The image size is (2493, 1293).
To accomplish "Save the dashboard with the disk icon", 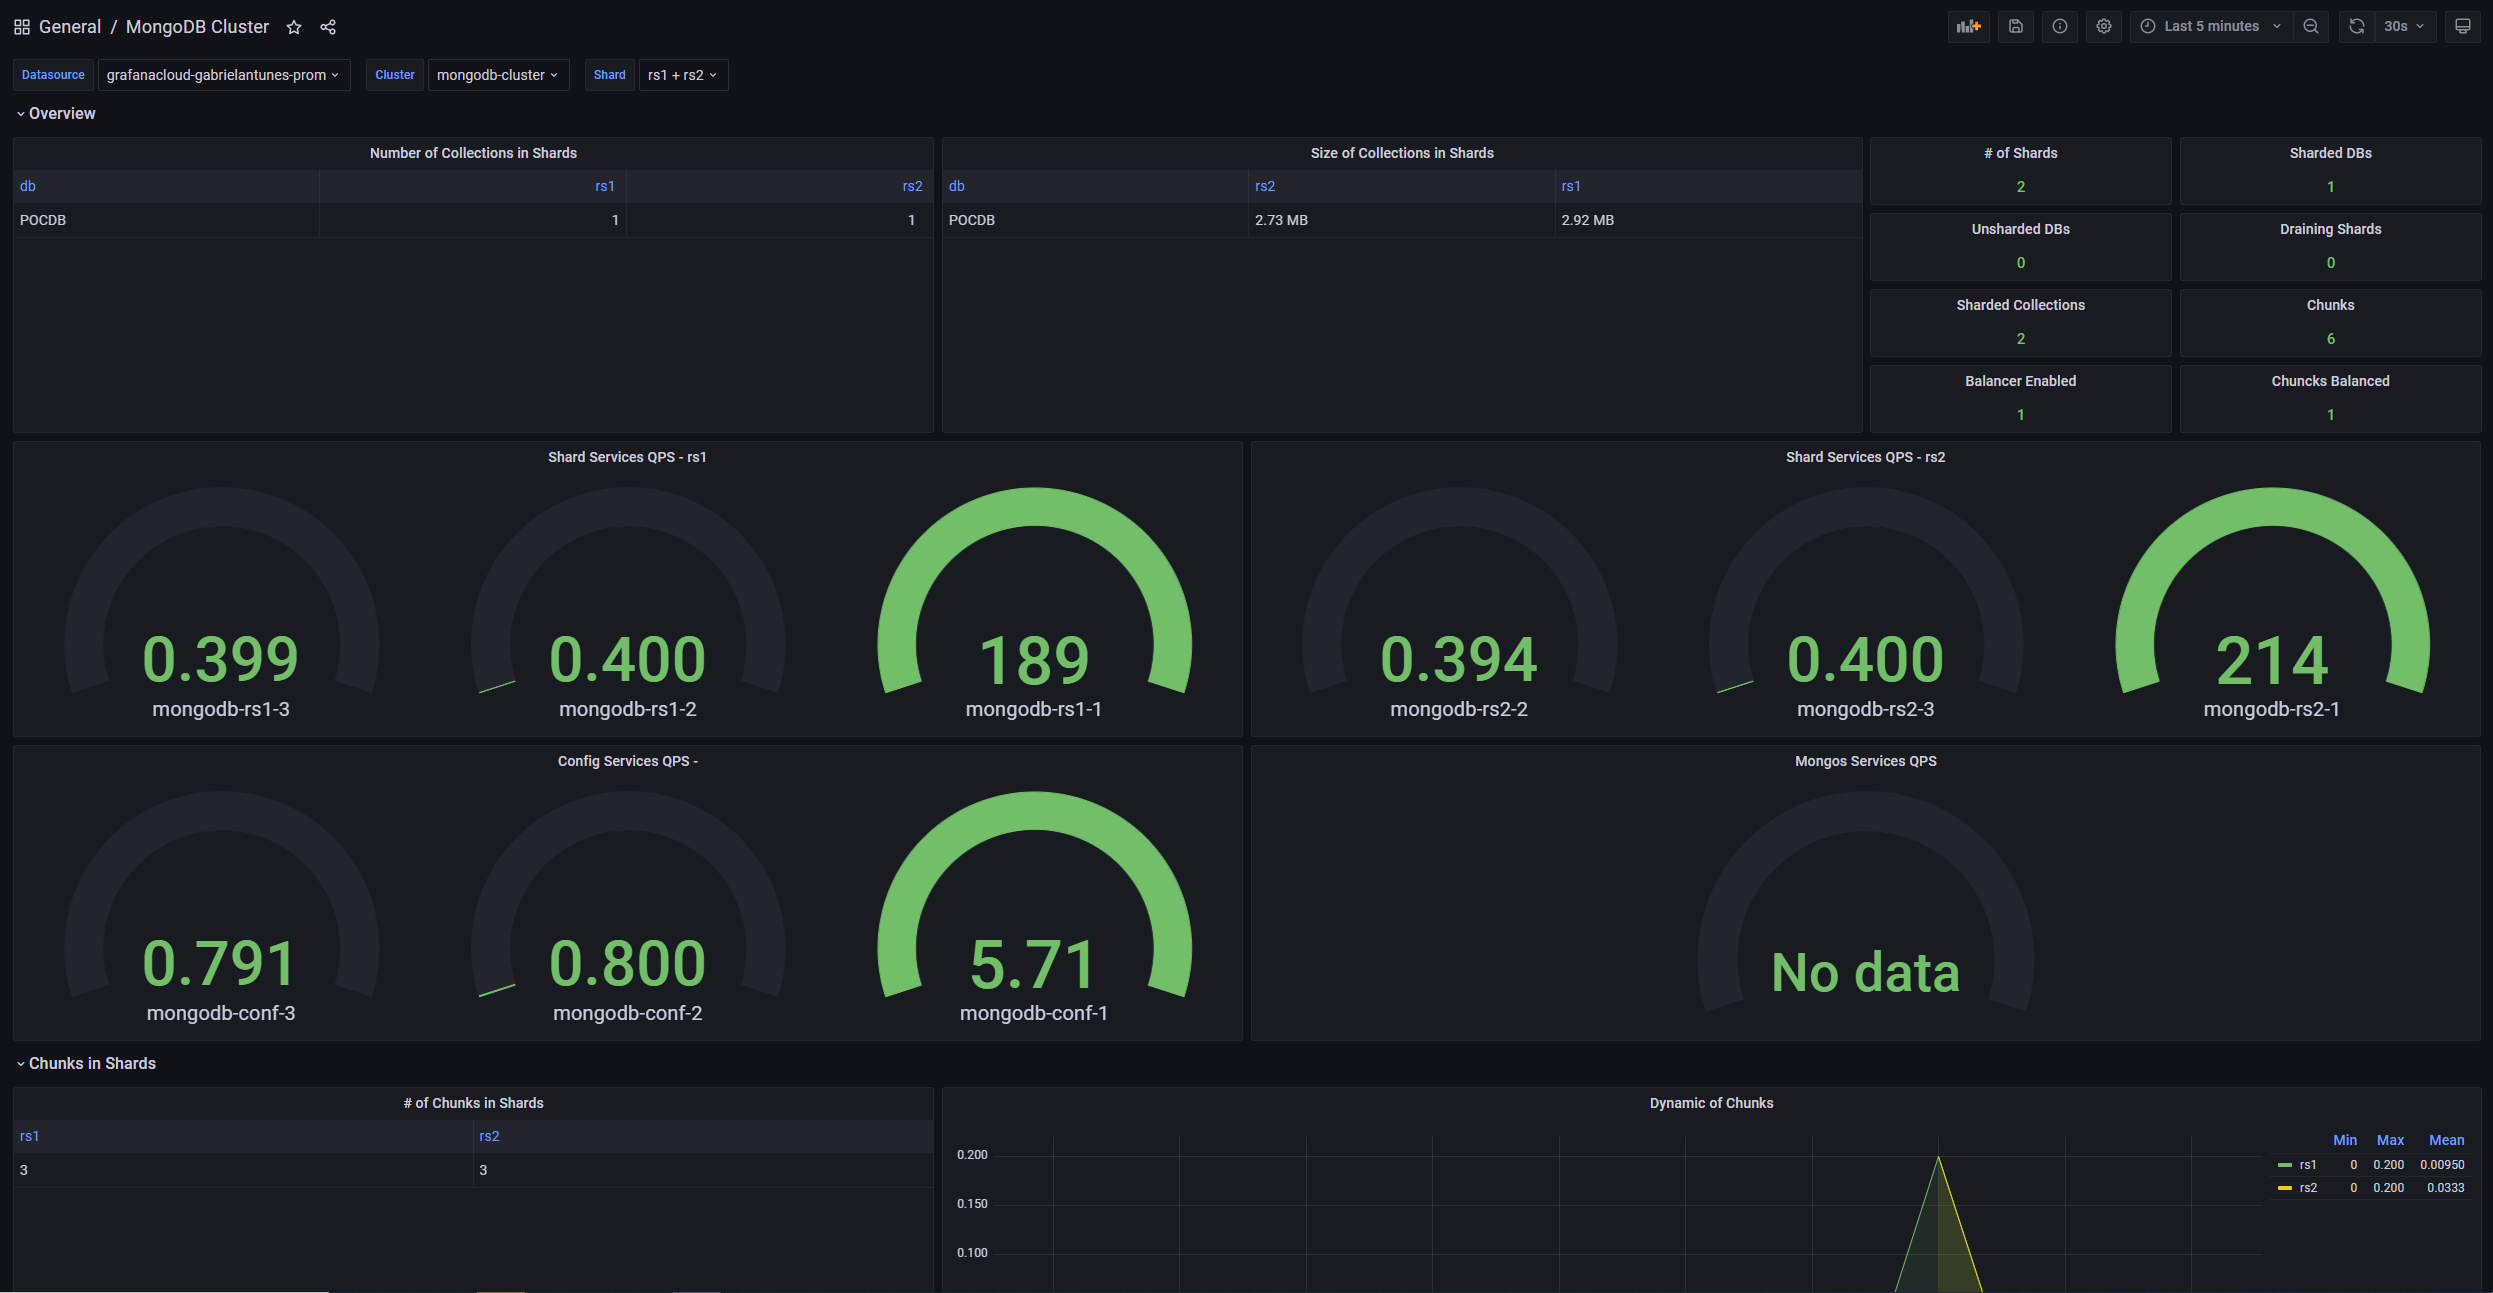I will [x=2015, y=27].
